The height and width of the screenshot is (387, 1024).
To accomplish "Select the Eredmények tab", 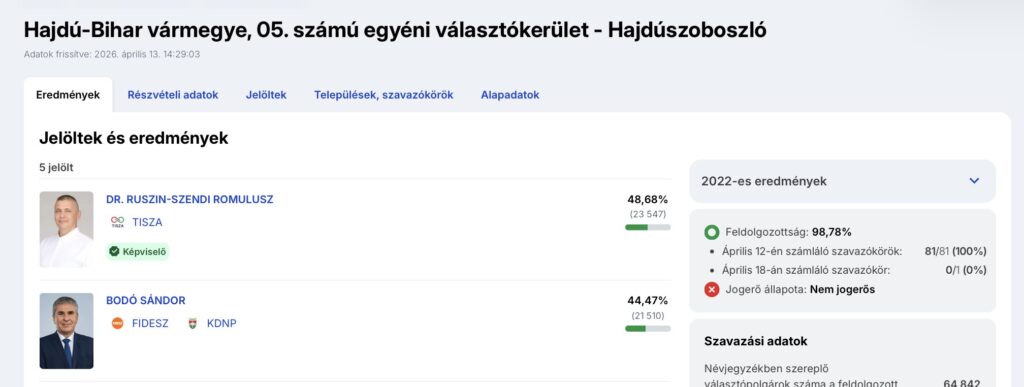I will coord(68,95).
